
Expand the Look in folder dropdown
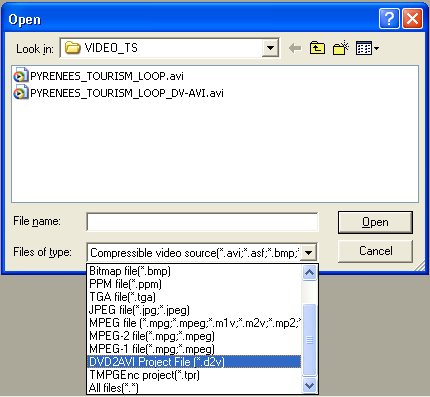click(270, 48)
